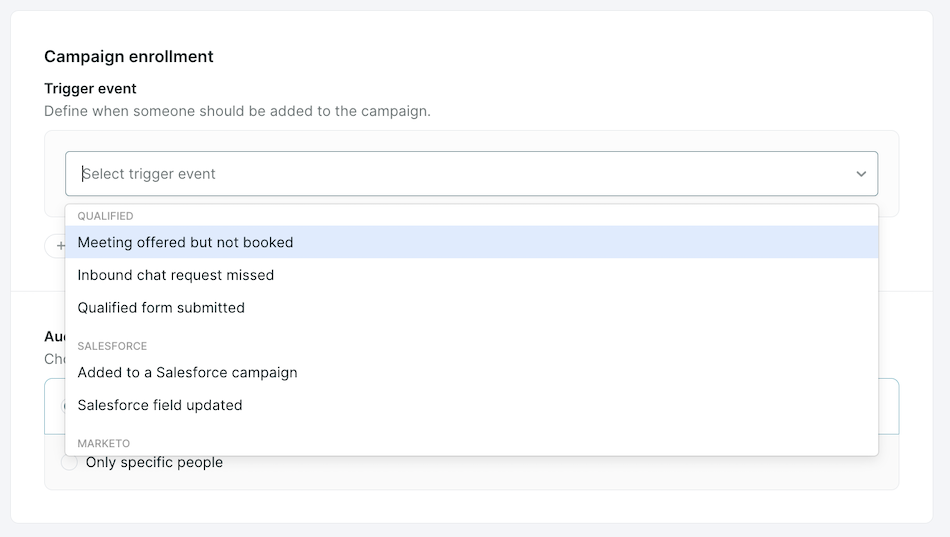The height and width of the screenshot is (537, 950).
Task: Click the 'Campaign enrollment' section heading
Action: (128, 56)
